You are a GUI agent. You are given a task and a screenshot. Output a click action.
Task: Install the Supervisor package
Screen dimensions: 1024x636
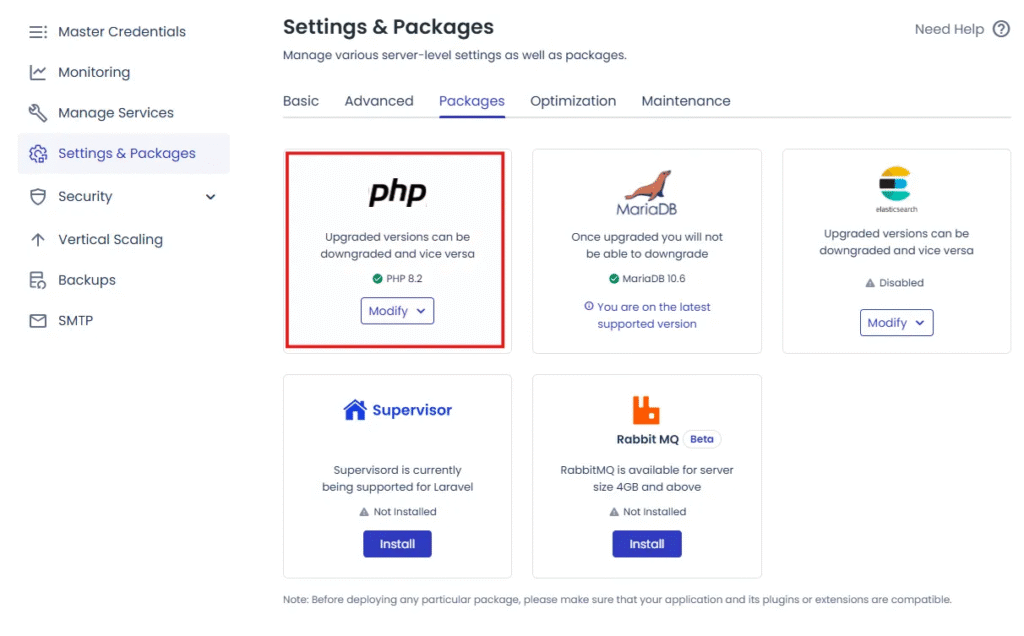coord(397,544)
